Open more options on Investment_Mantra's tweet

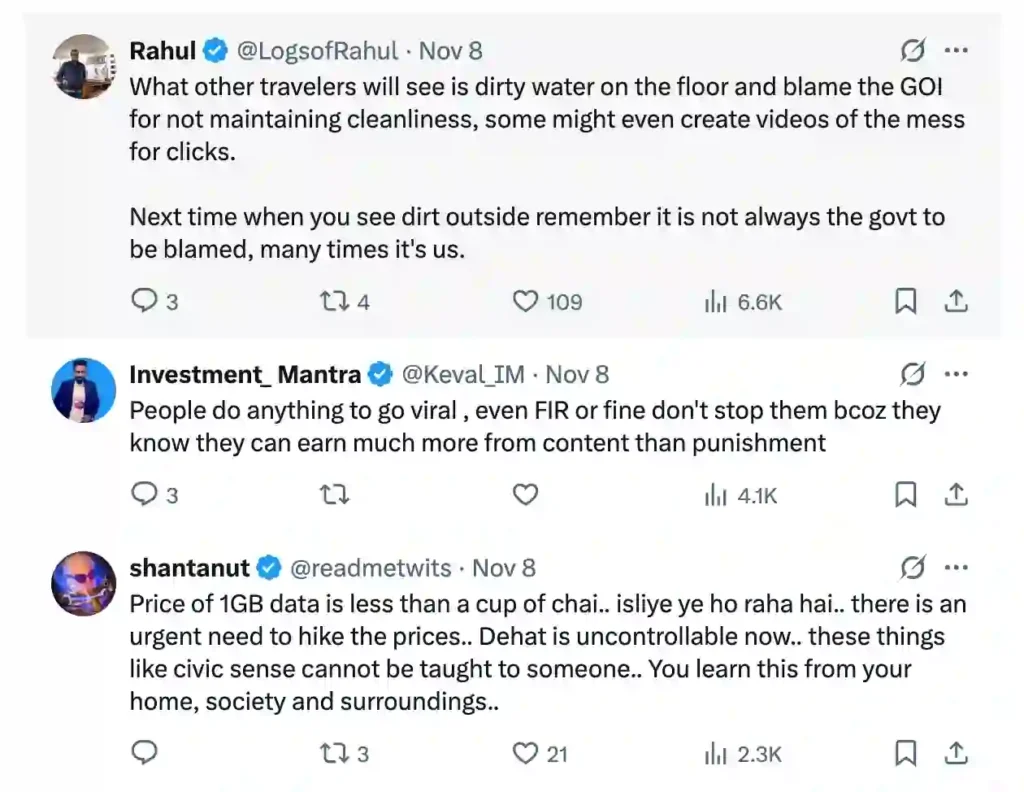click(x=955, y=375)
